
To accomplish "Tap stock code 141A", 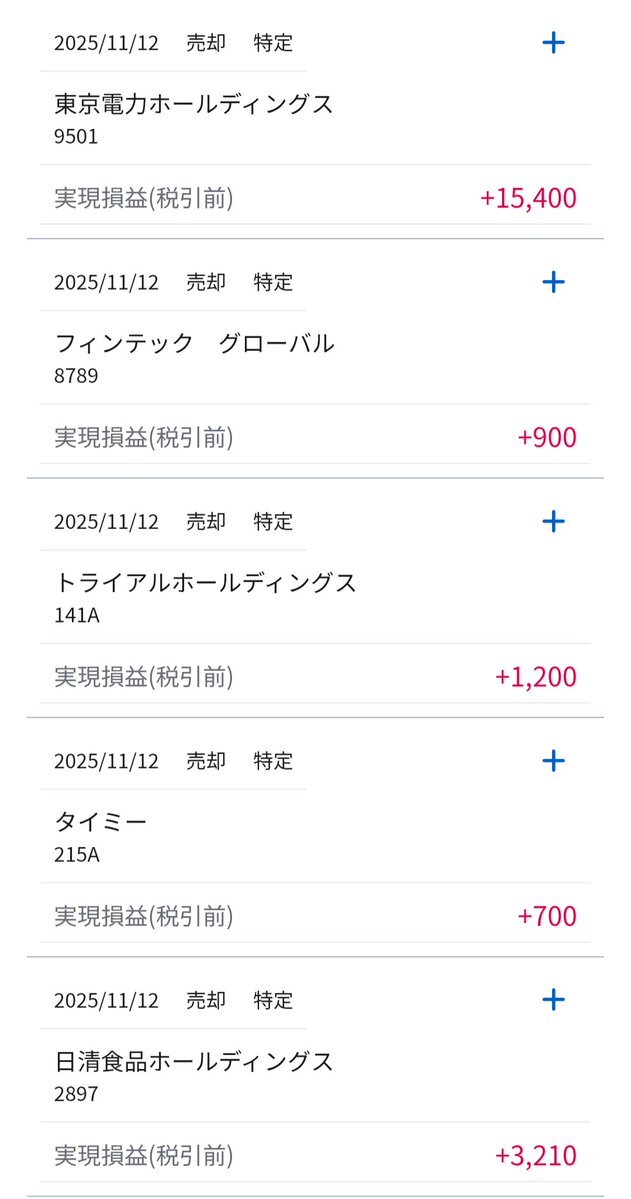I will click(77, 616).
